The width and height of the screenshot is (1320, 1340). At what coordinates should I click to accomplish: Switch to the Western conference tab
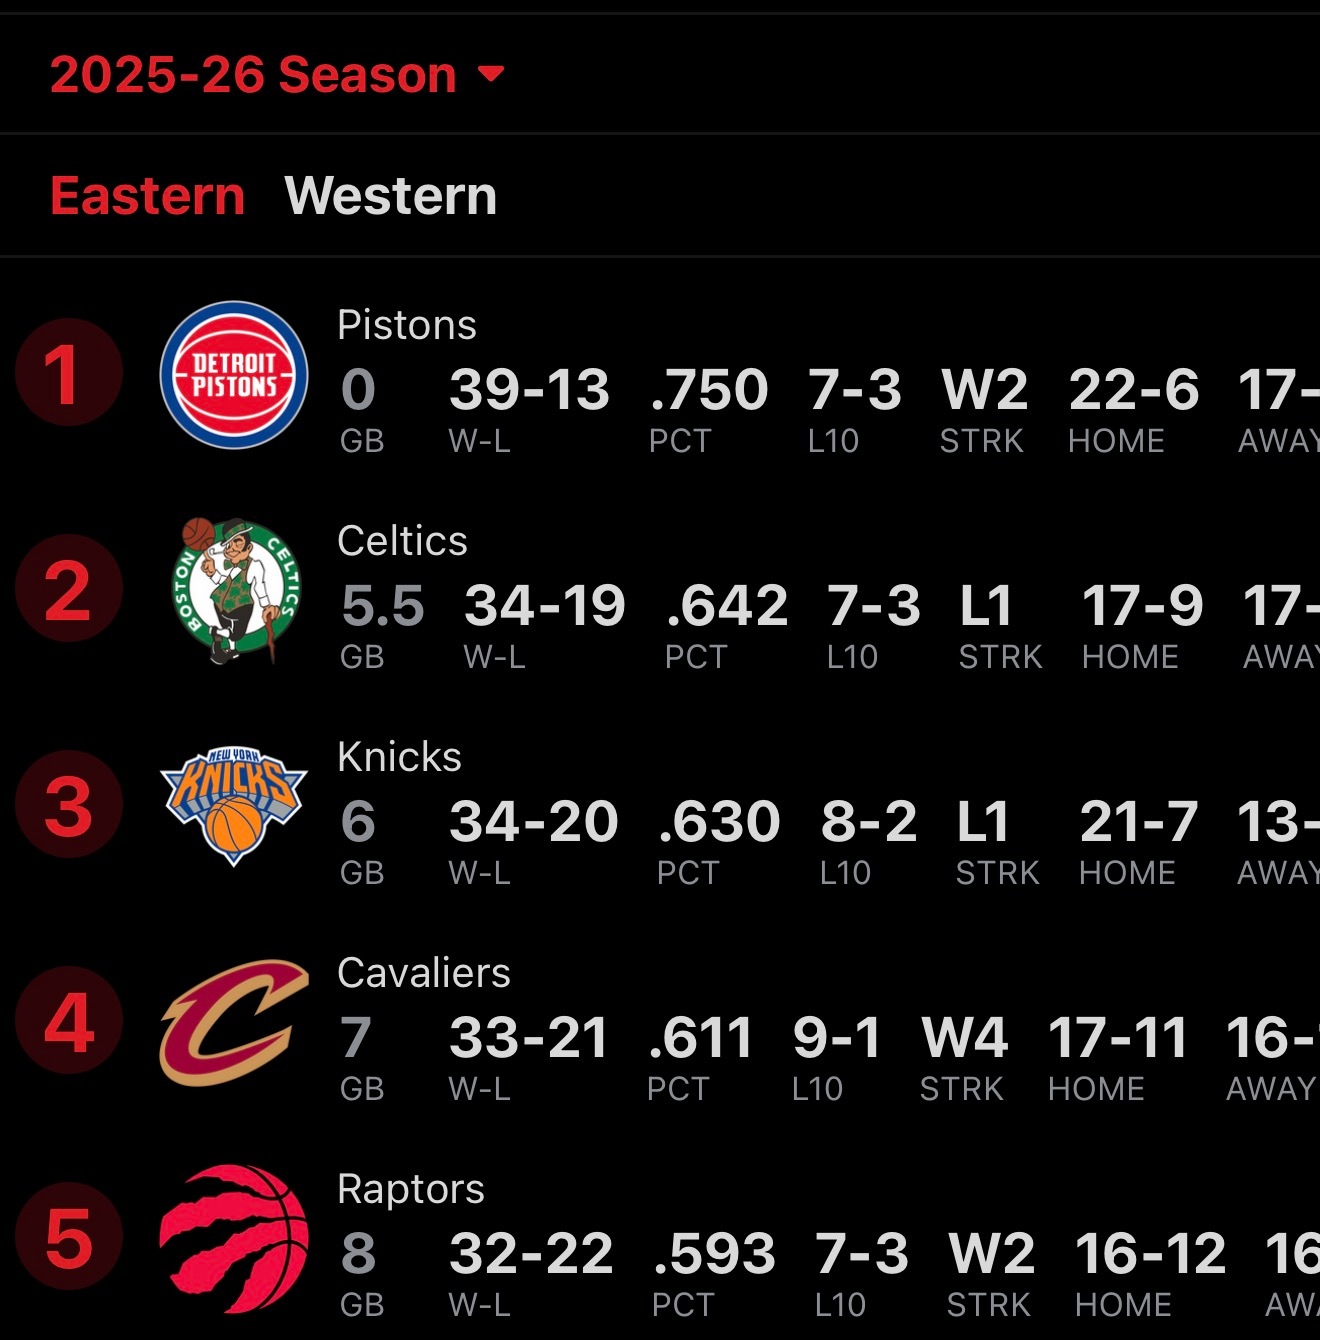coord(390,196)
